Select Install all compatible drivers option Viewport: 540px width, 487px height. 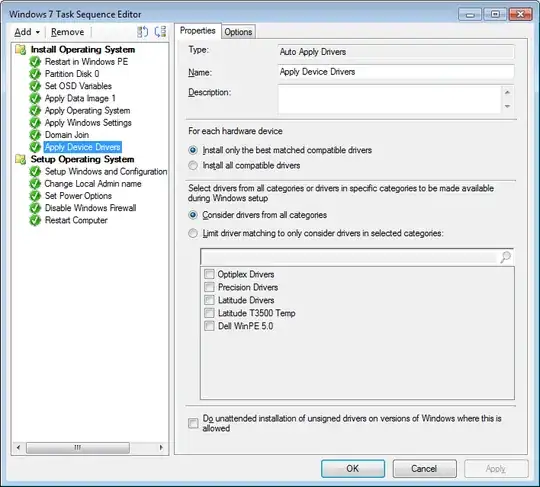point(193,166)
